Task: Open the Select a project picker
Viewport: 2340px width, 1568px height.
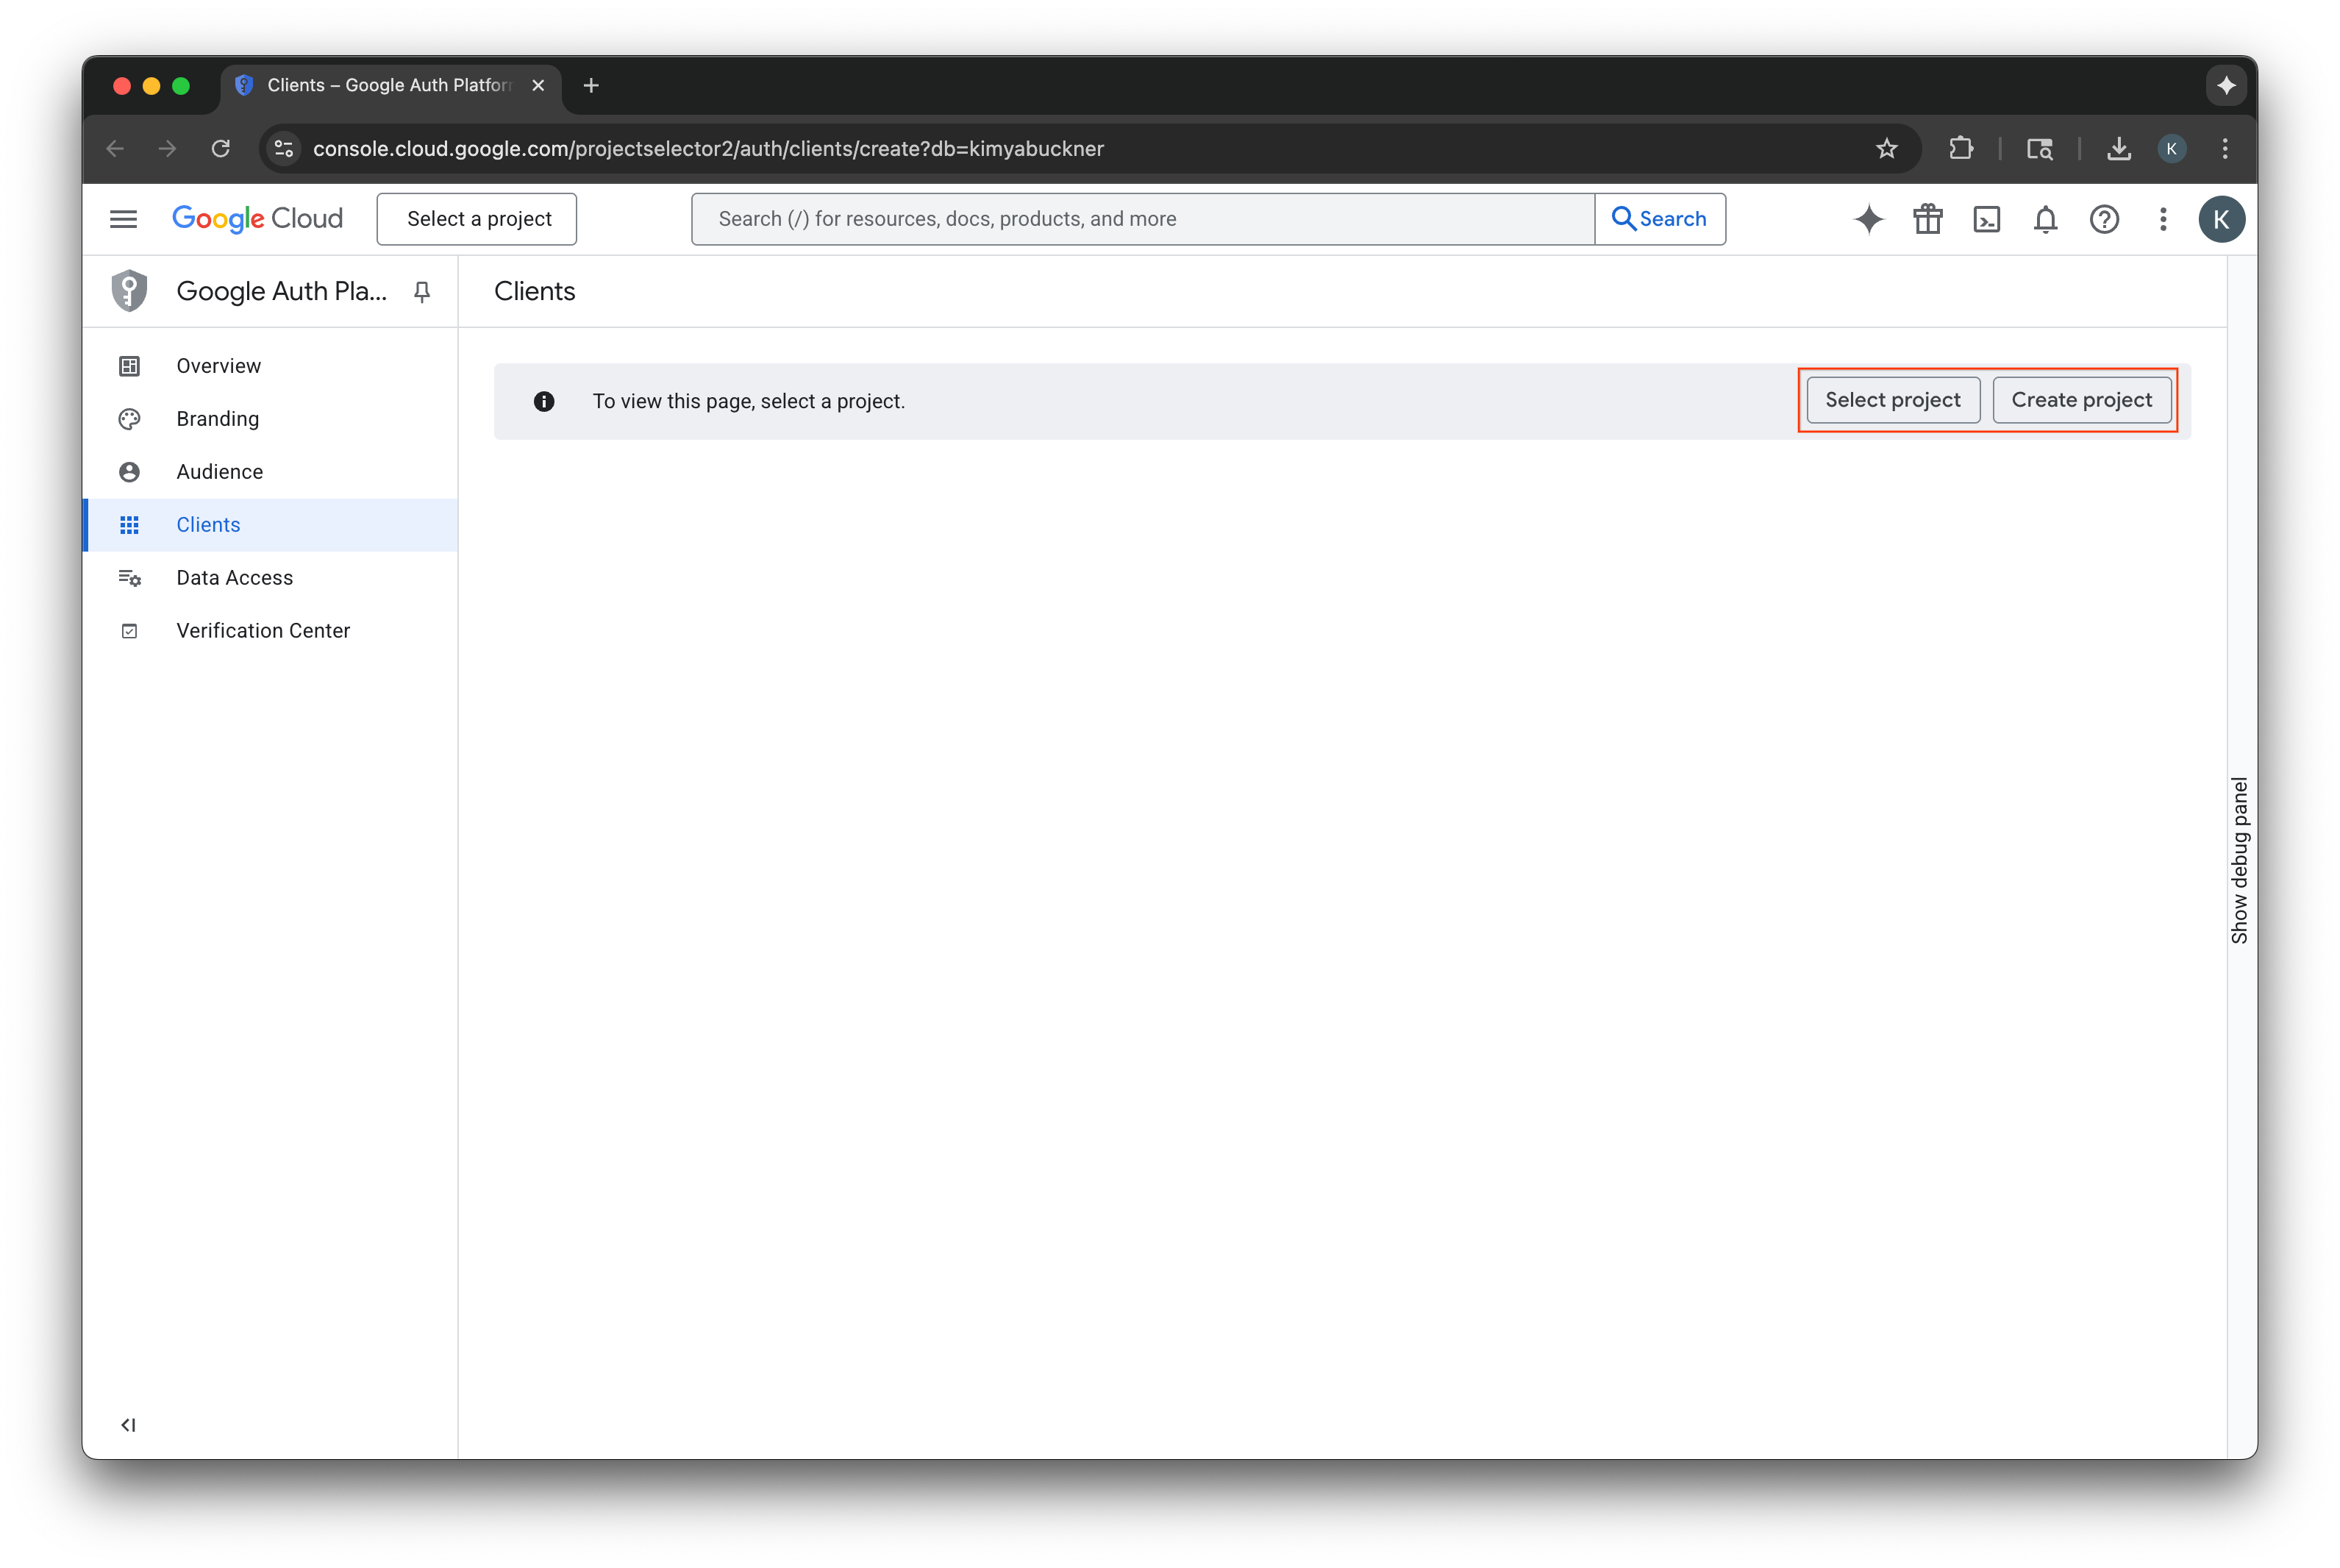Action: 477,218
